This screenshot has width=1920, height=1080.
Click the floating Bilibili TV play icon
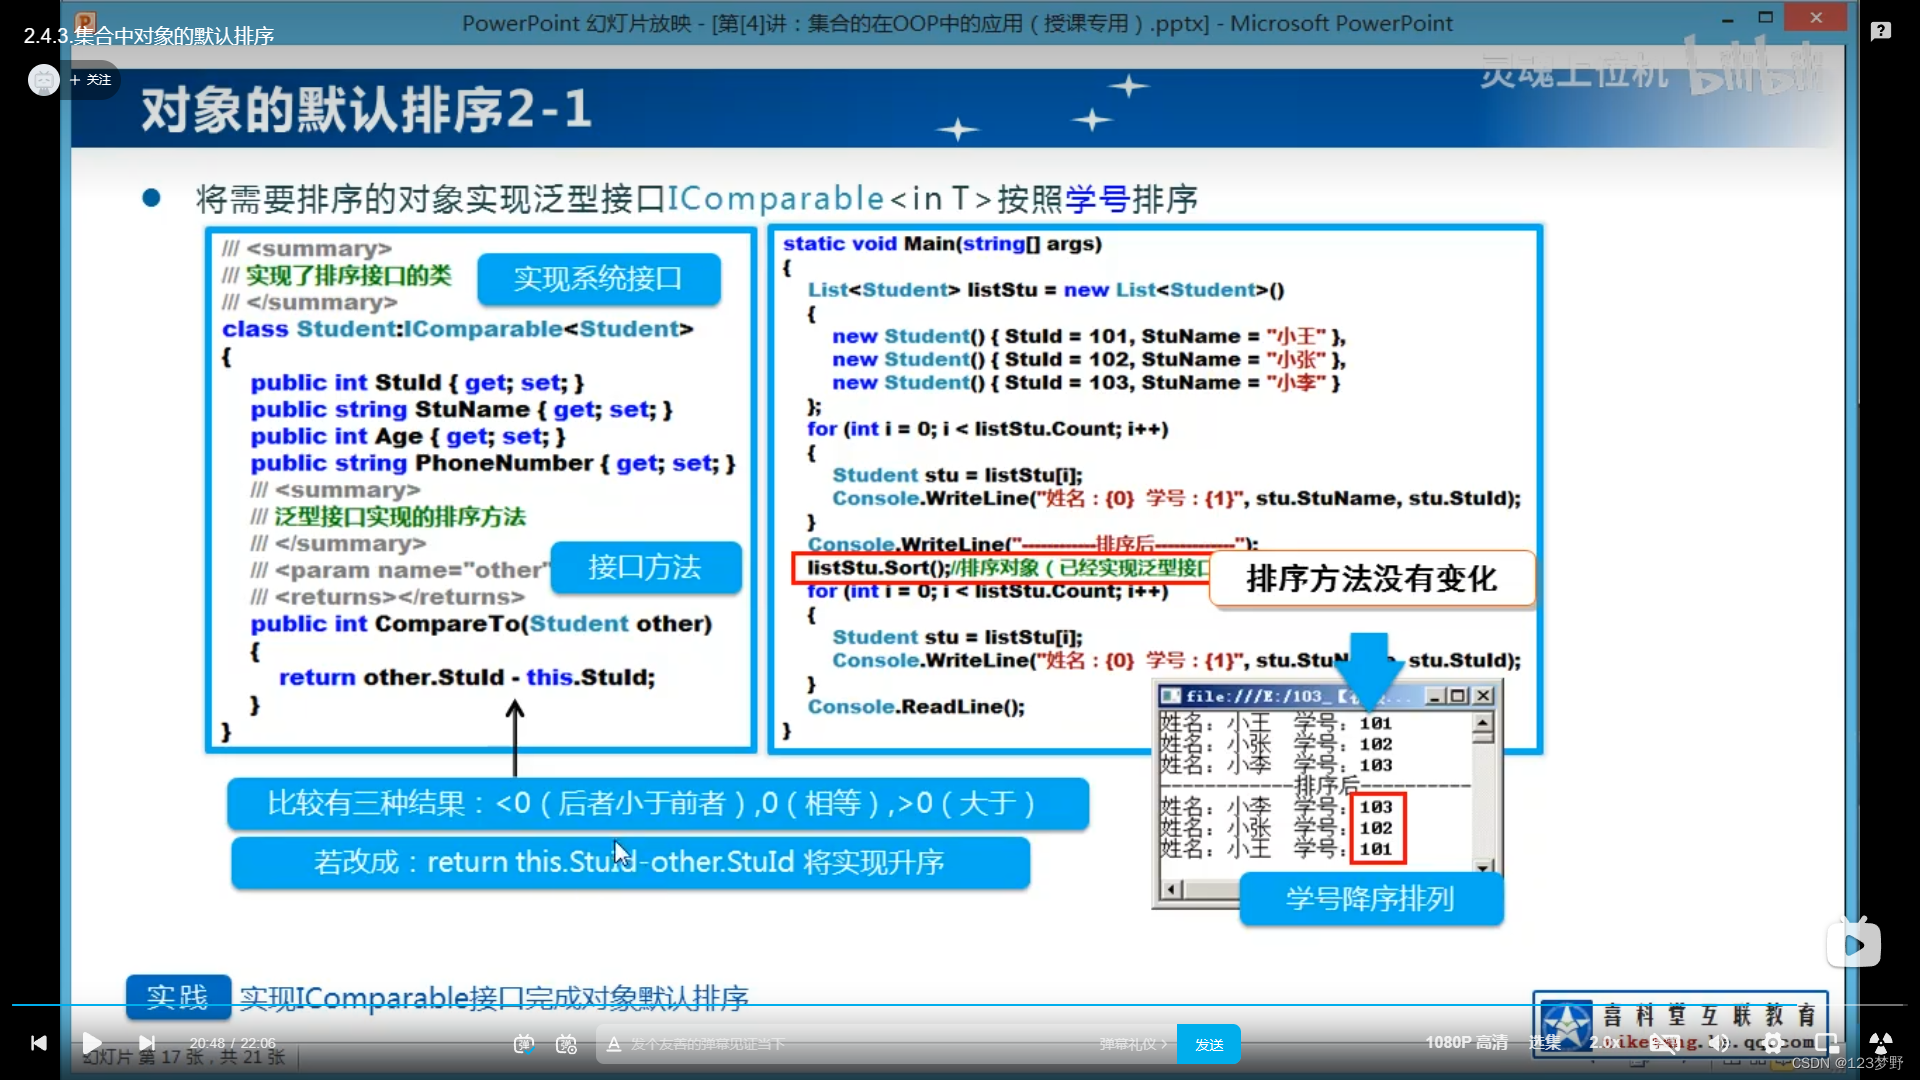coord(1853,943)
